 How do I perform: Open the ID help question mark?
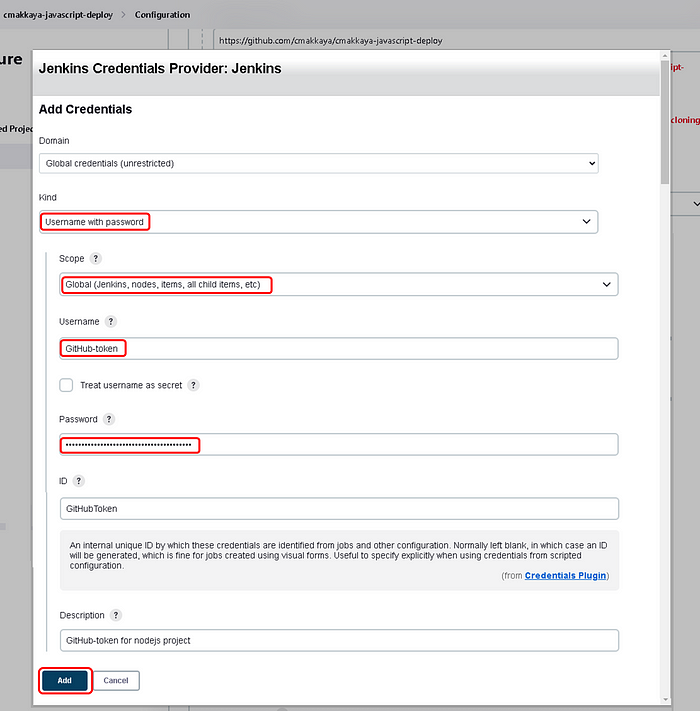(78, 481)
